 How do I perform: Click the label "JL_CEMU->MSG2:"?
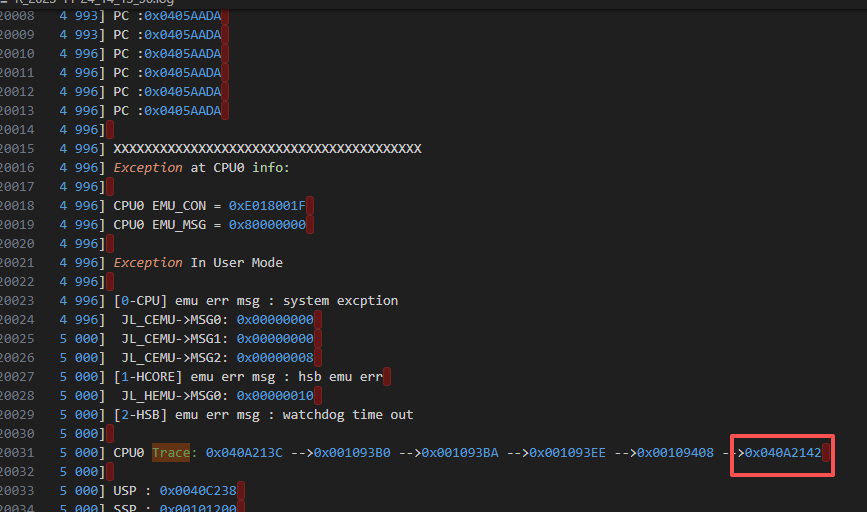175,358
